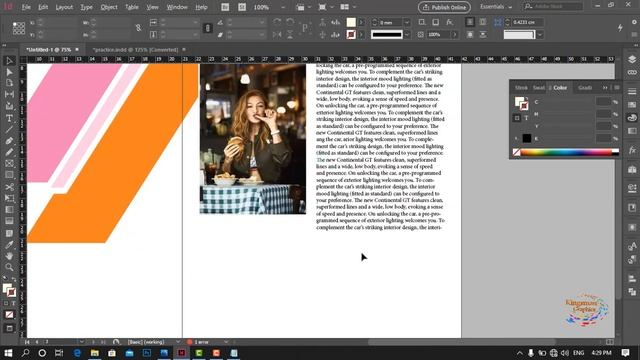Open the page number dropdown in status bar
The image size is (640, 360).
[82, 342]
